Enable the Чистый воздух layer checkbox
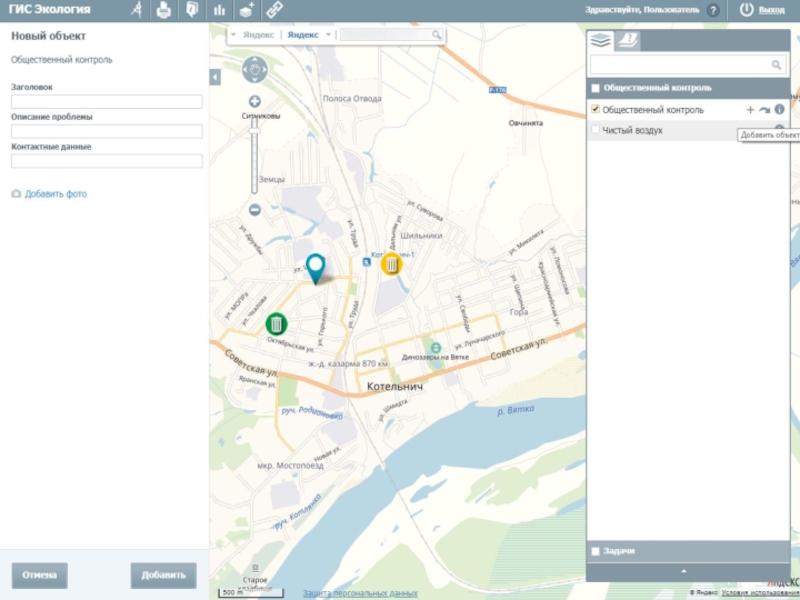Screen dimensions: 800x600 point(596,130)
